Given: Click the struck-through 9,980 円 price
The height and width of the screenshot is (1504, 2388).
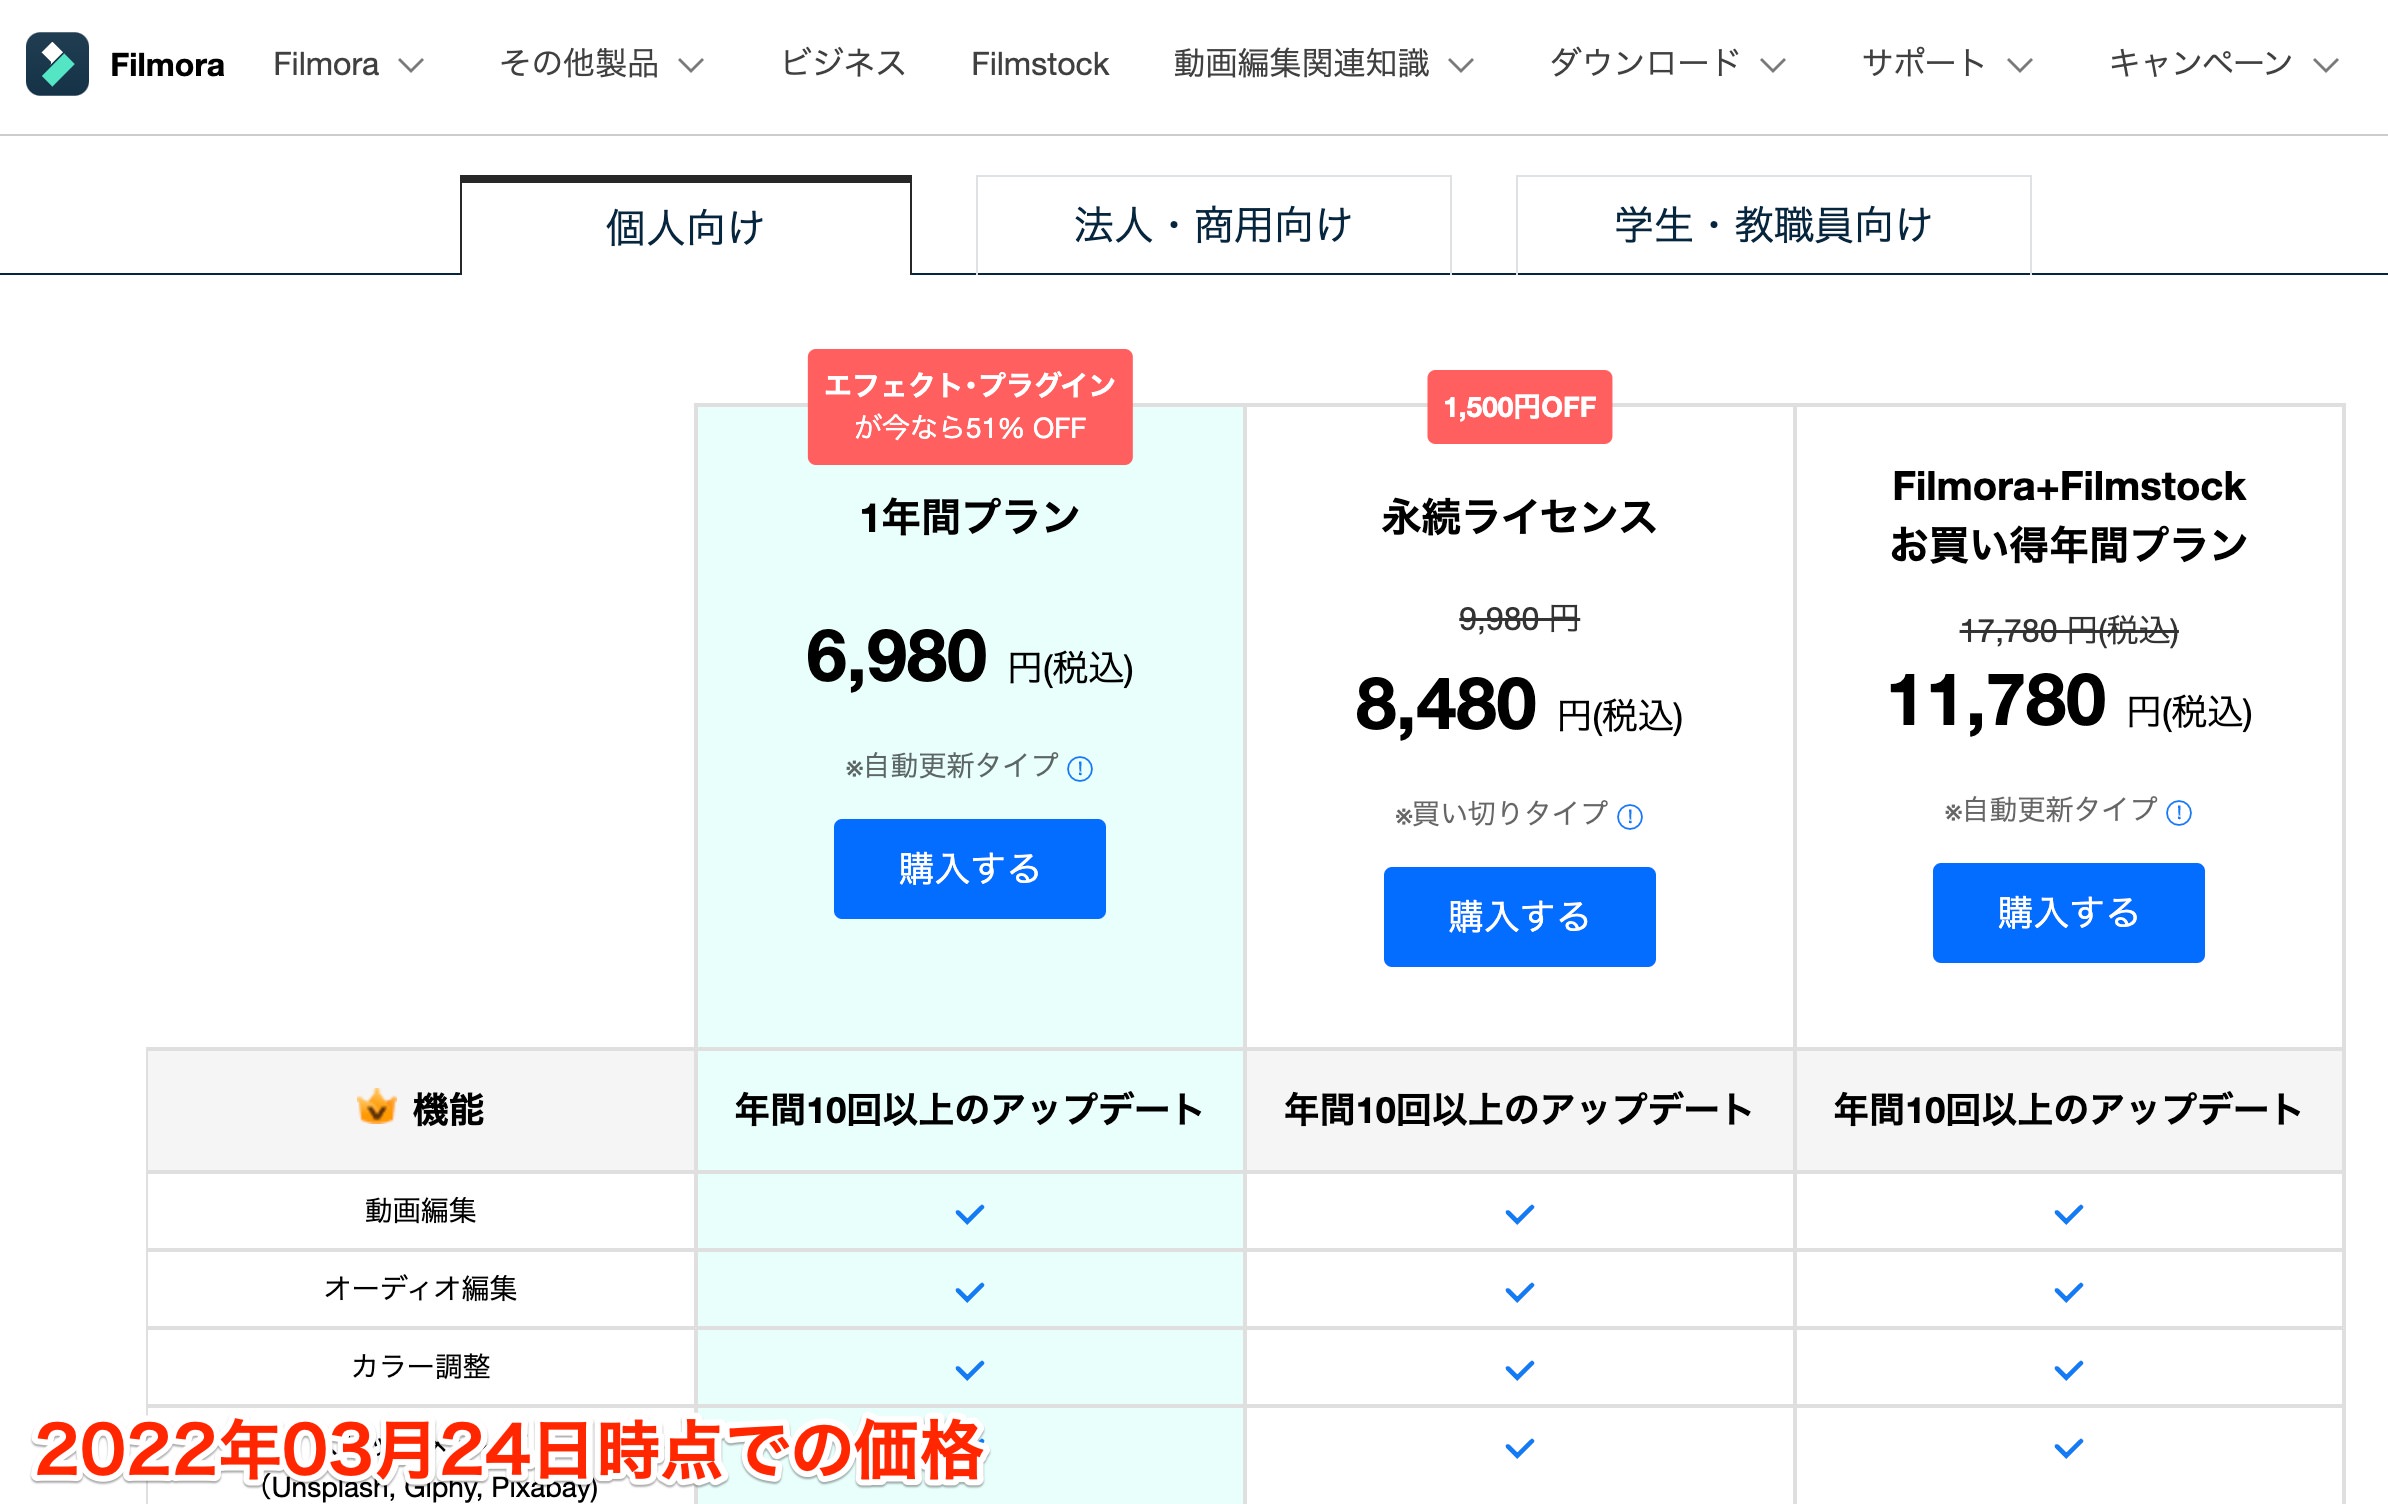Looking at the screenshot, I should click(1520, 619).
